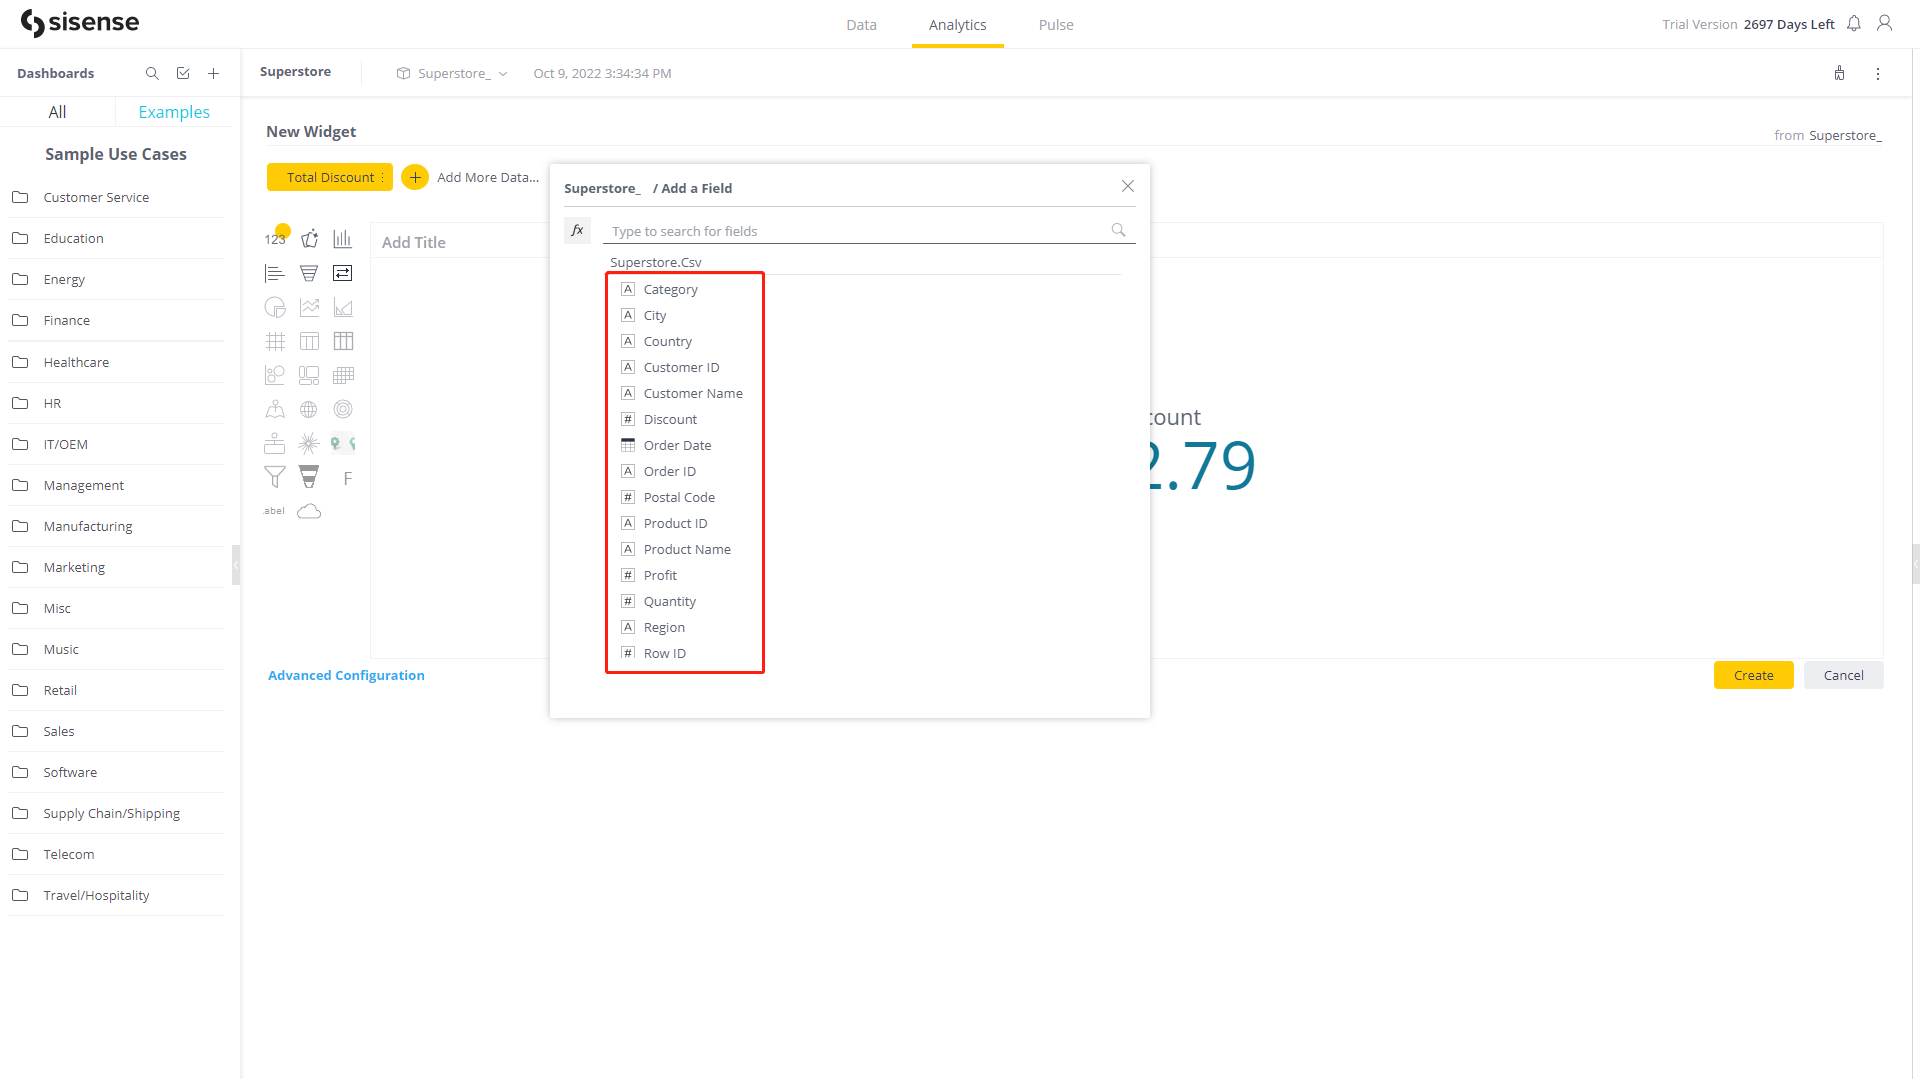Expand the Retail folder
The width and height of the screenshot is (1920, 1079).
116,690
